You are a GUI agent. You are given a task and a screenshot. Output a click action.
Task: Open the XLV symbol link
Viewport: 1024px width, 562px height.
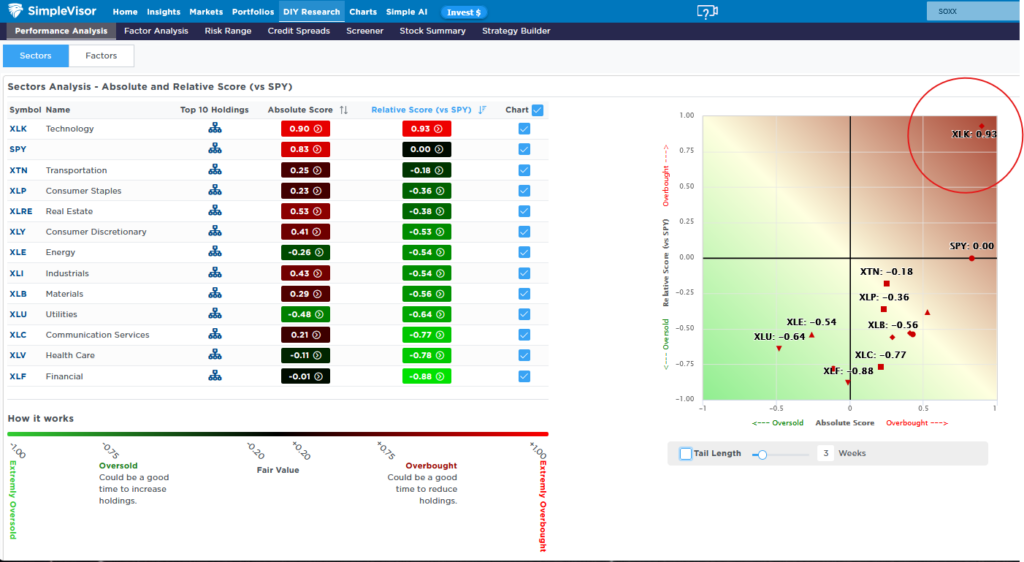pos(18,355)
